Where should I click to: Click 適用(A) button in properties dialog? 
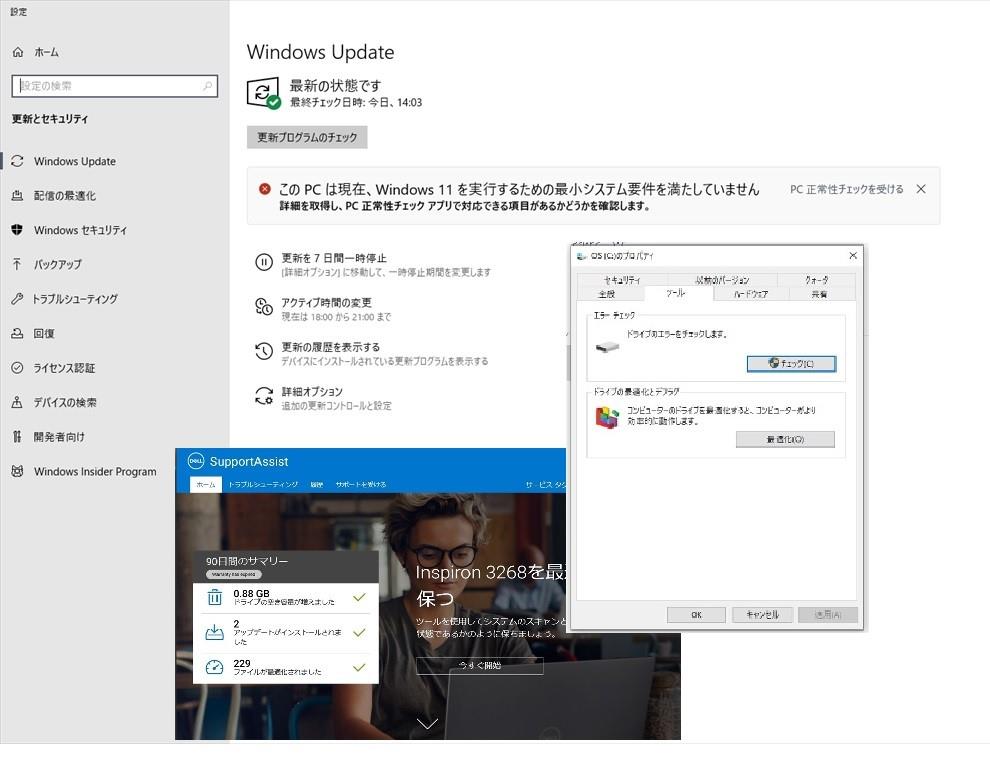point(828,614)
